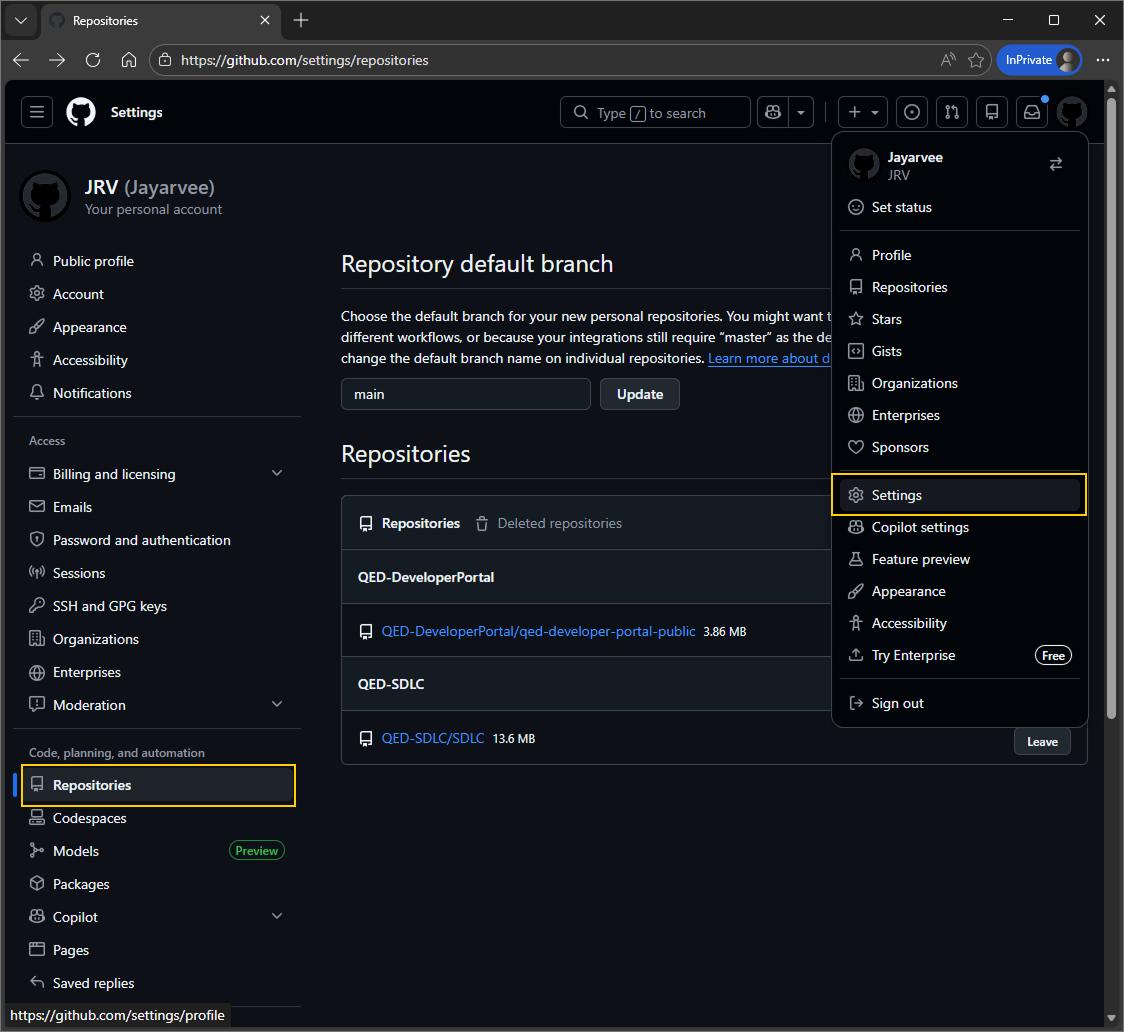Expand the Copilot sidebar section

[277, 917]
